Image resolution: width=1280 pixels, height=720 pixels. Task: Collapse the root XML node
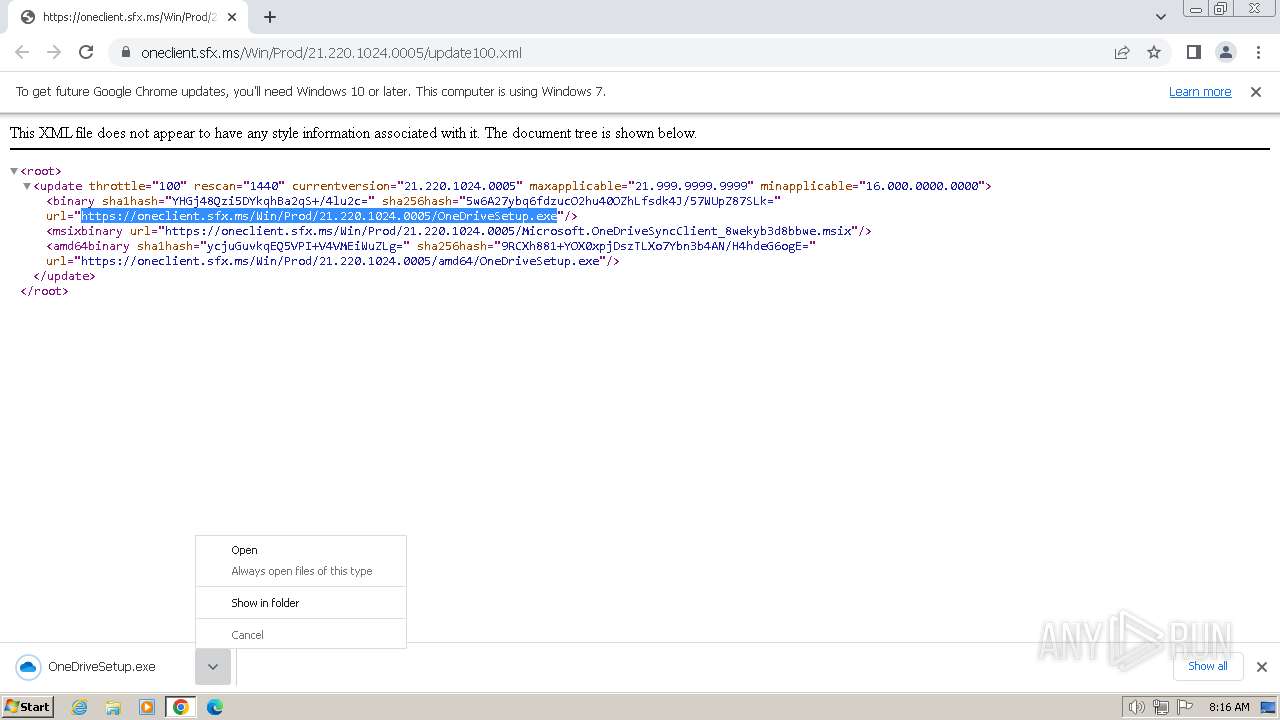[x=14, y=171]
